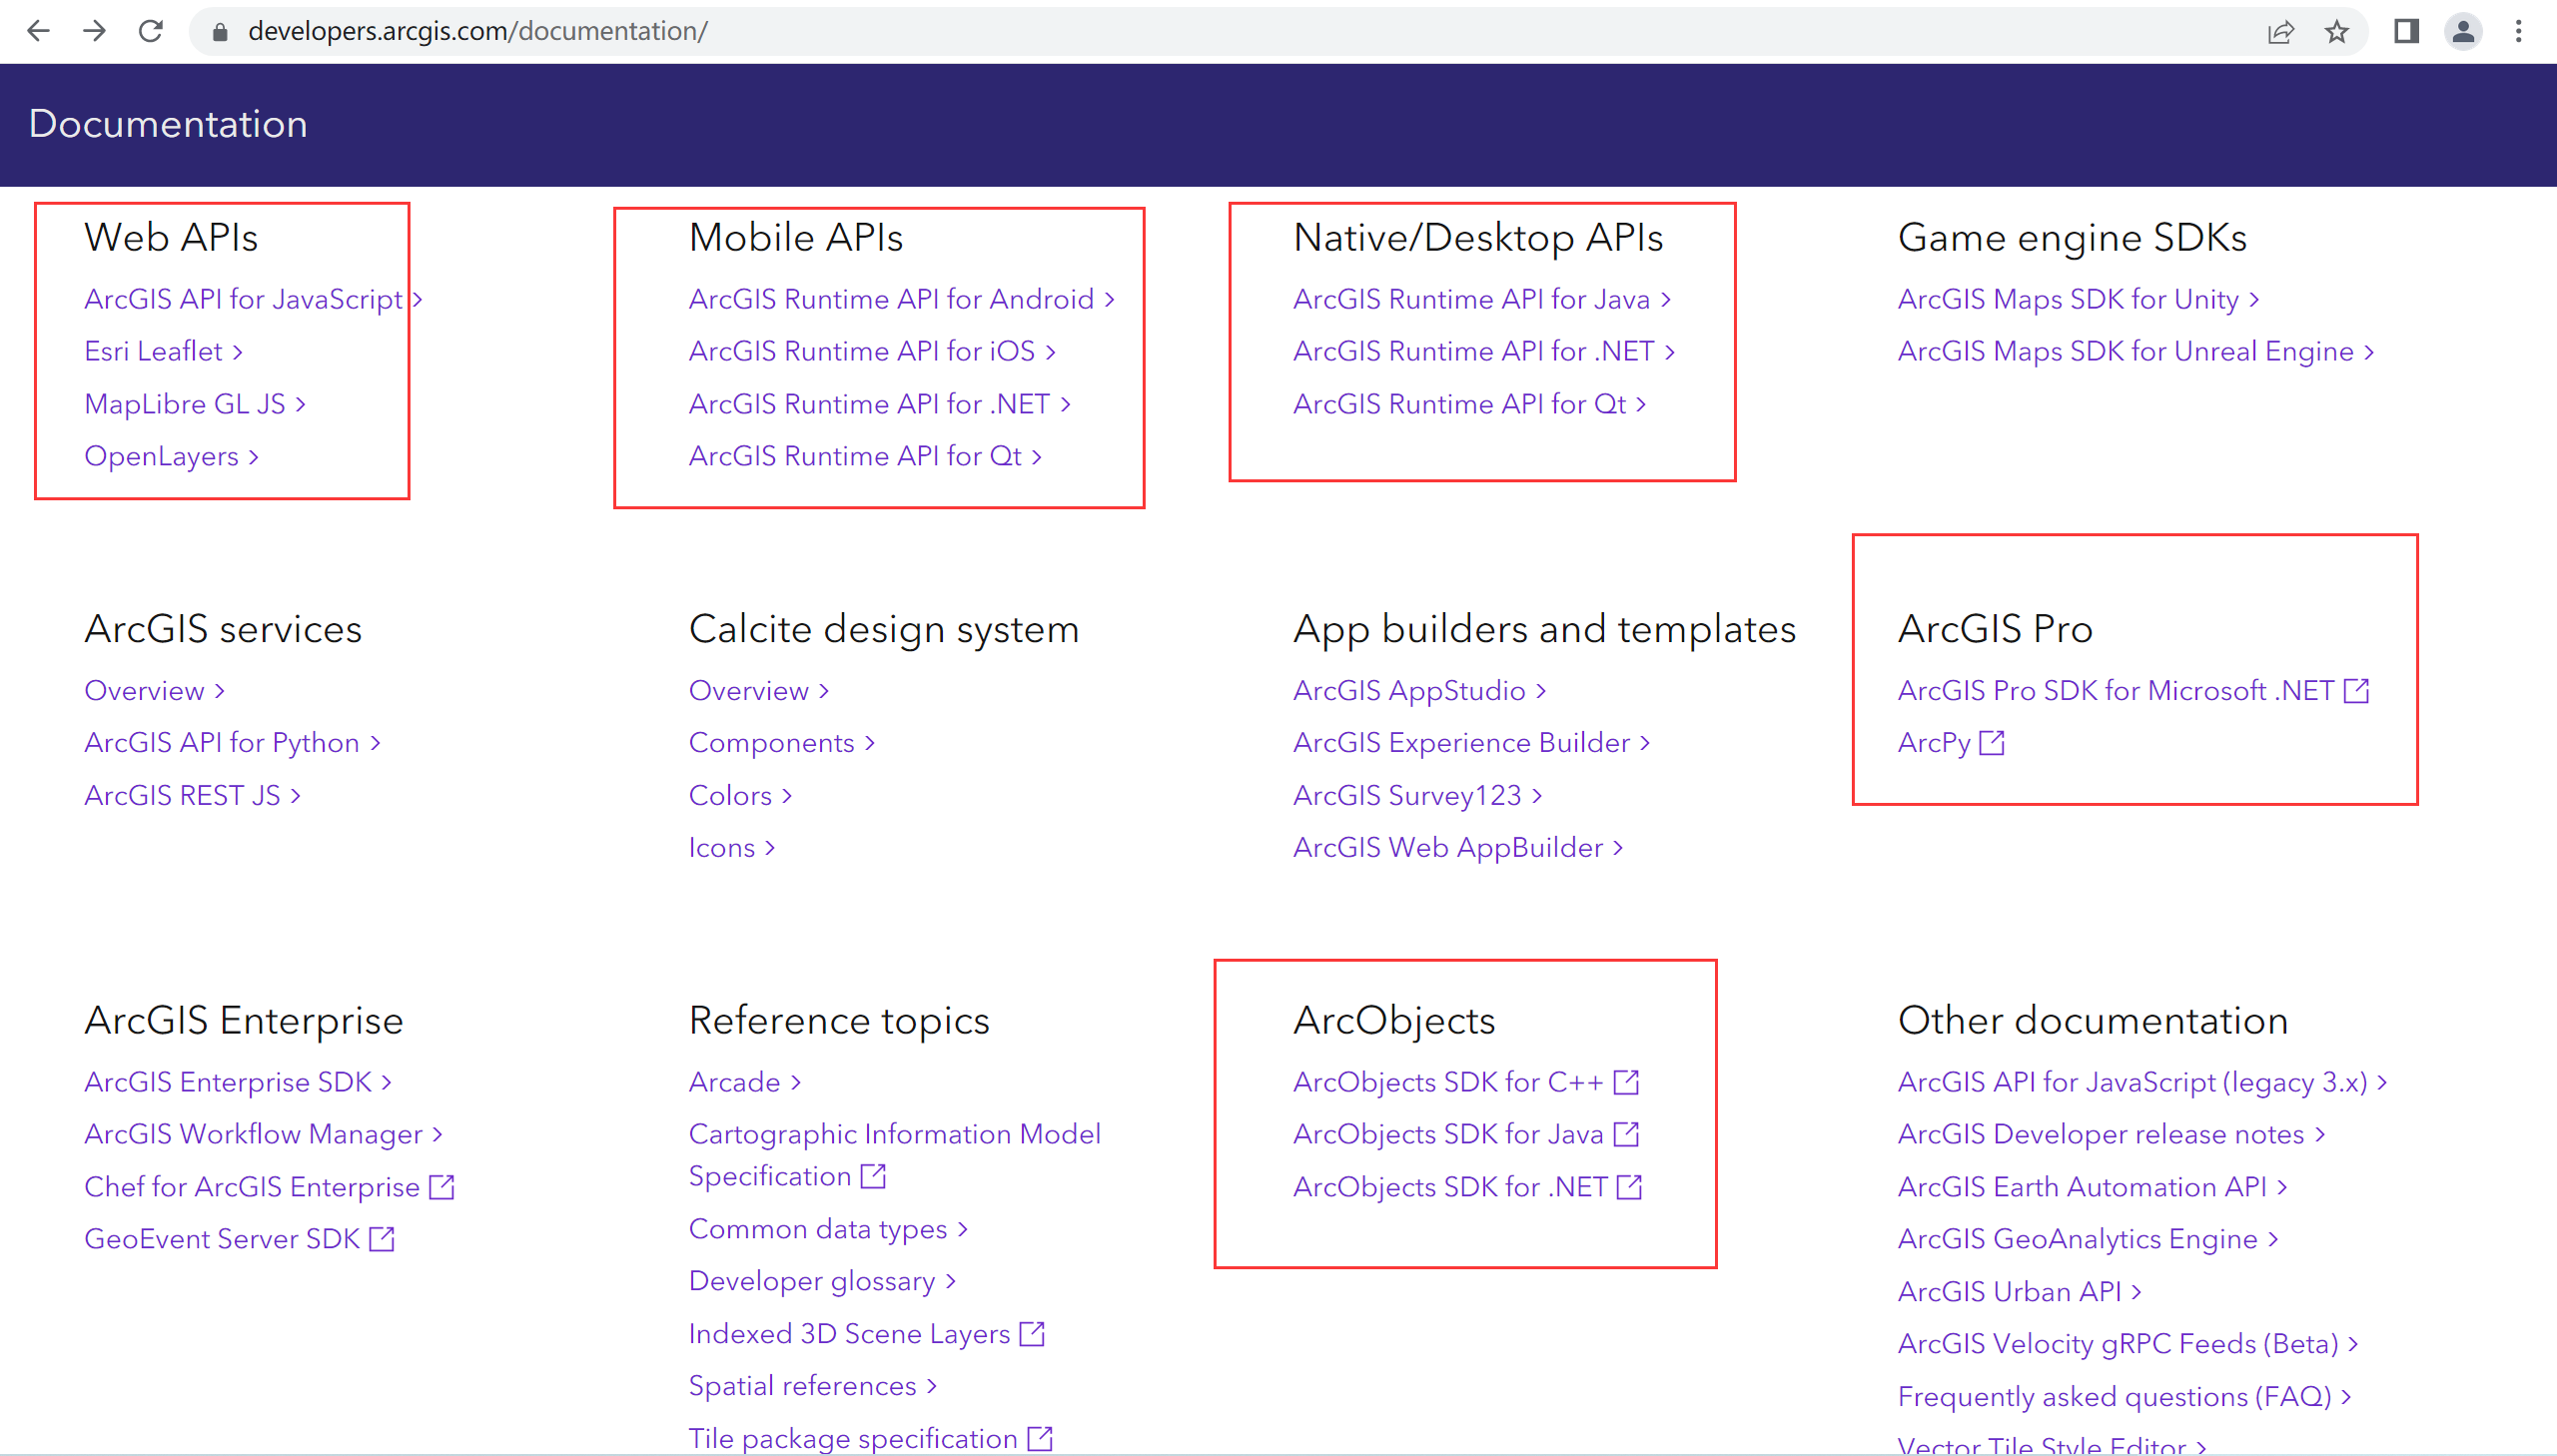2557x1456 pixels.
Task: Open ArcGIS REST JS link
Action: [192, 795]
